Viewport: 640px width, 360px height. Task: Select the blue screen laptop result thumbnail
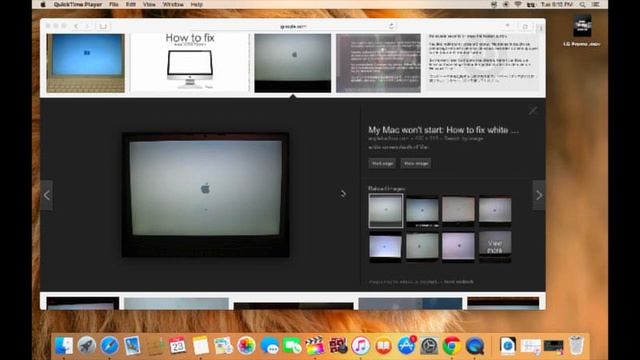pos(86,63)
